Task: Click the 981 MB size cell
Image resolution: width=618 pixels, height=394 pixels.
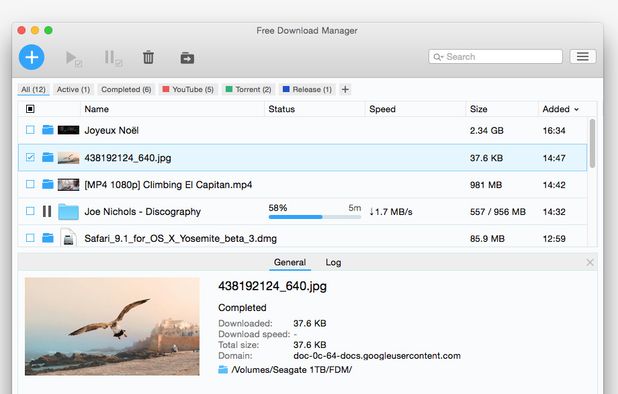Action: pos(486,185)
